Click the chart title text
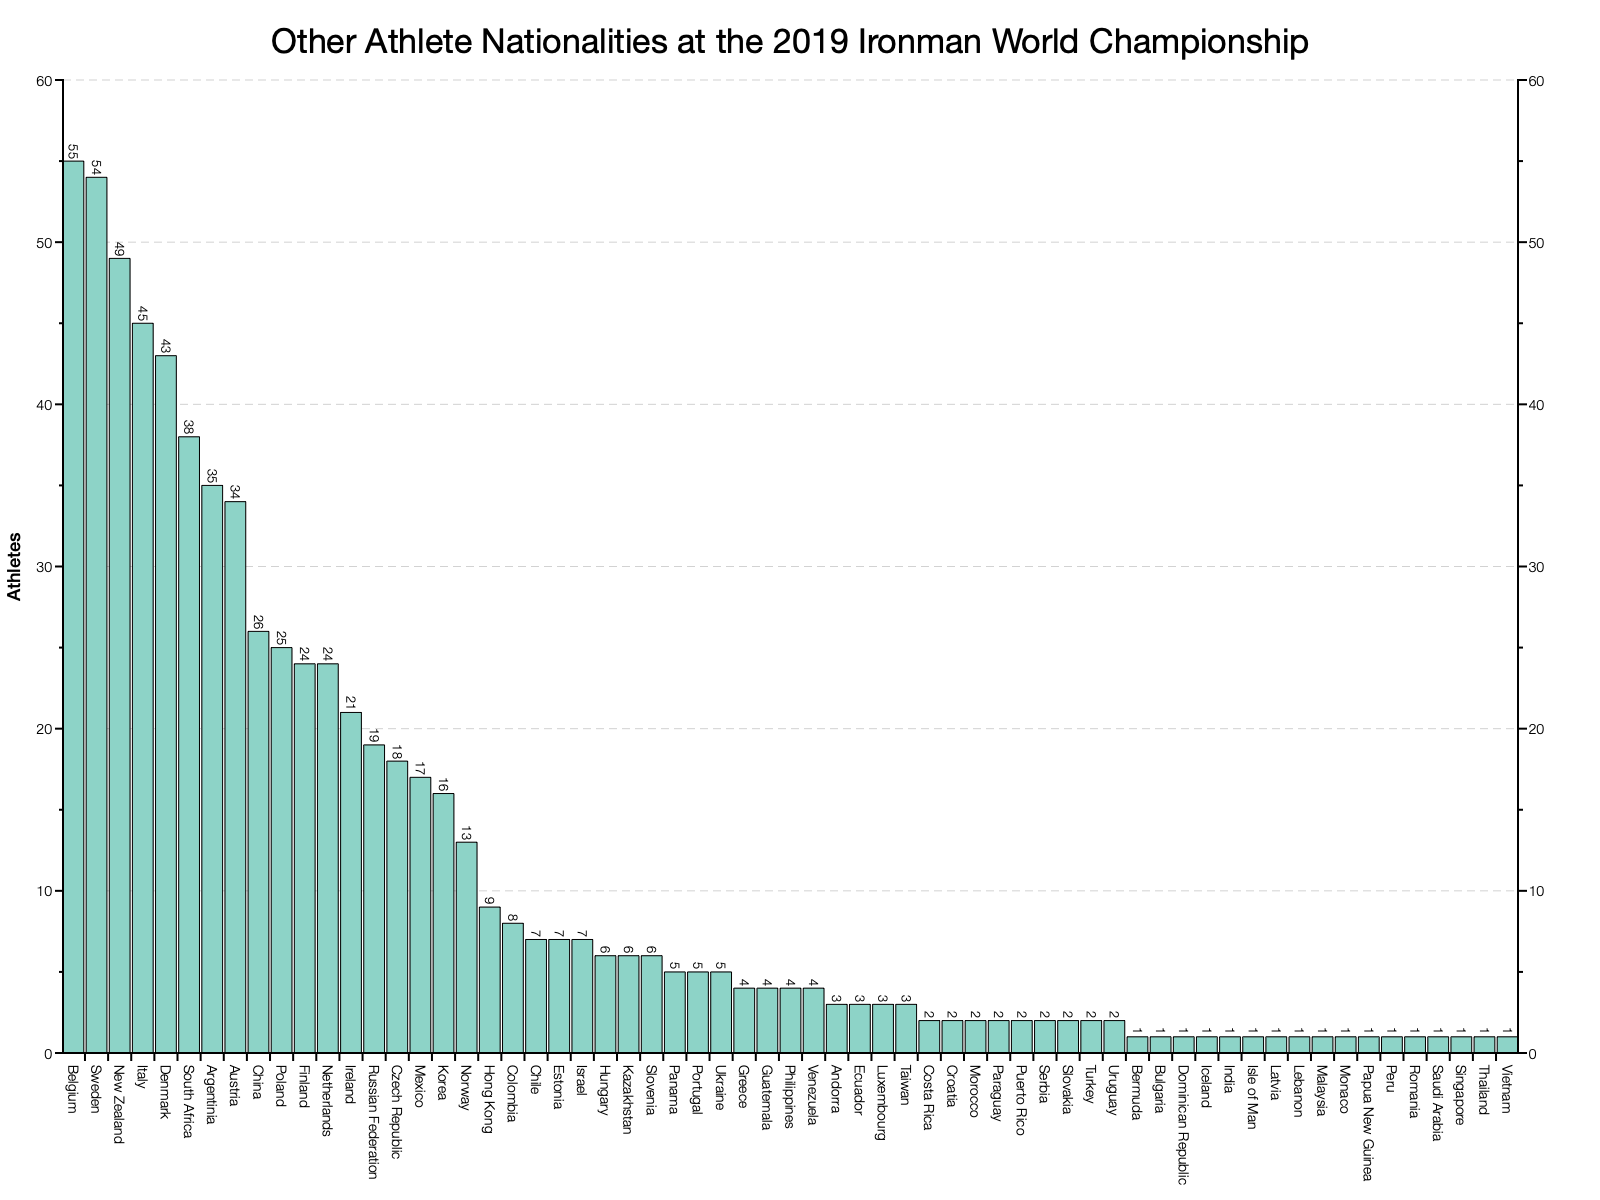1600x1200 pixels. [x=789, y=42]
